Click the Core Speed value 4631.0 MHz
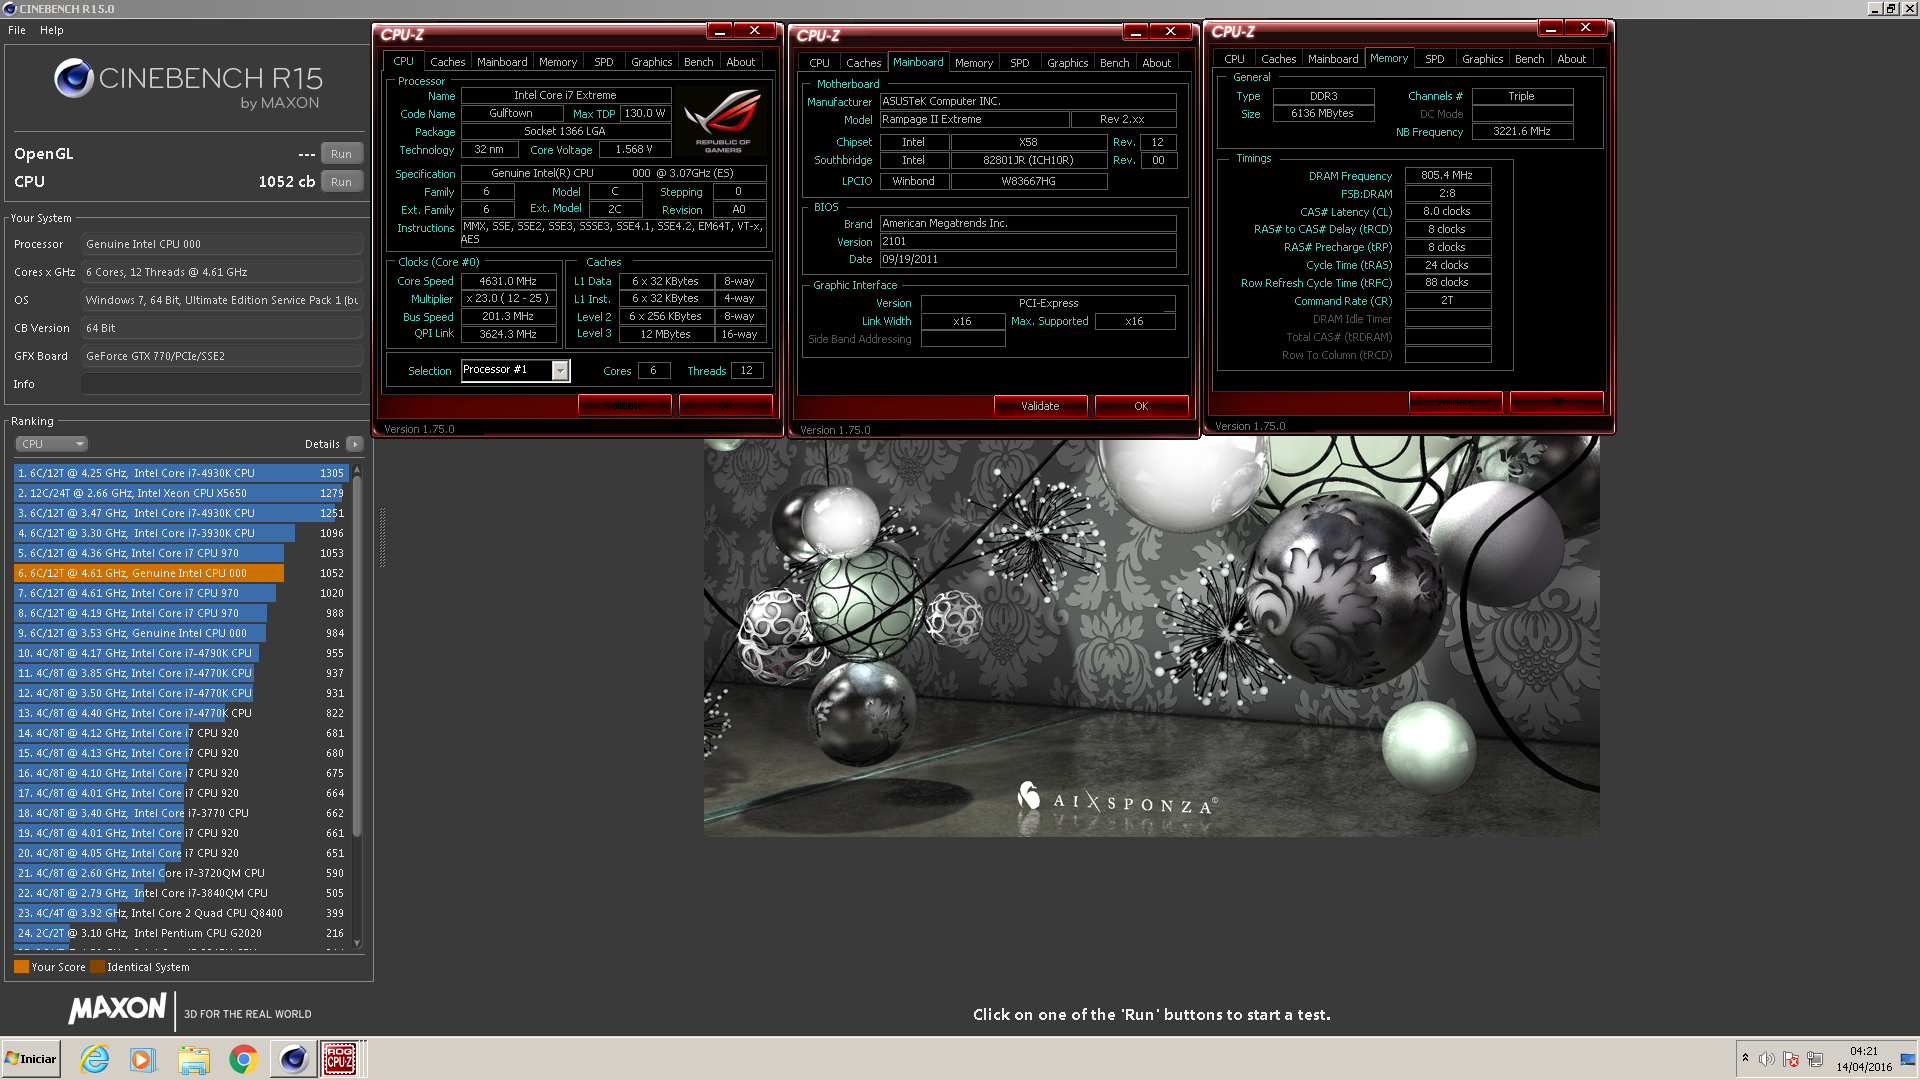The width and height of the screenshot is (1920, 1080). 508,281
